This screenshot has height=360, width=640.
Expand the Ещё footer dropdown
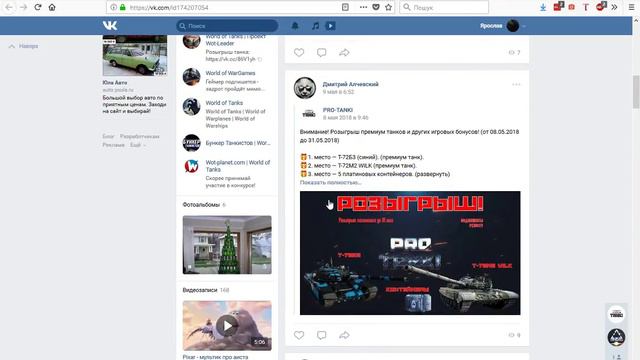coord(138,145)
